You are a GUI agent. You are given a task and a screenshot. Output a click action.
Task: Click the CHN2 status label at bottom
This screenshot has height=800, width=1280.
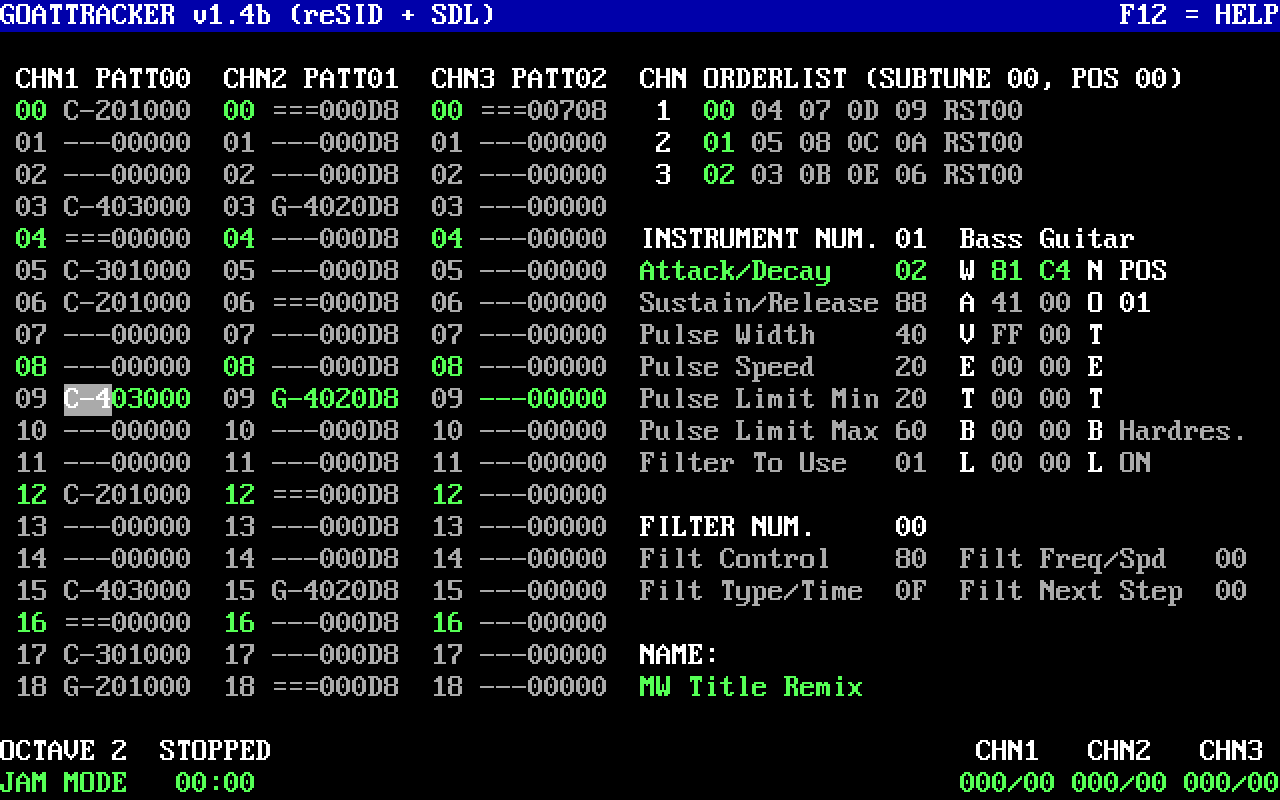(x=1119, y=751)
